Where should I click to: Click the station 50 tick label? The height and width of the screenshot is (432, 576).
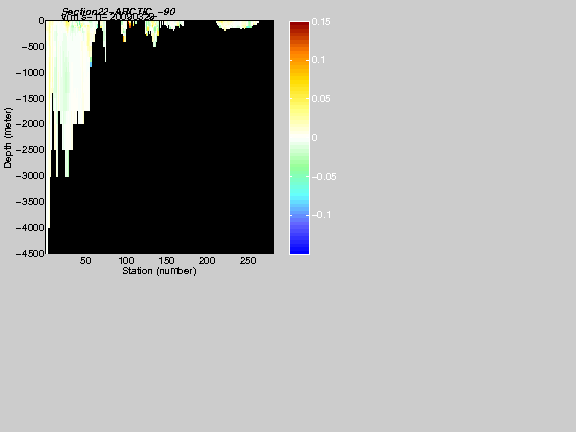pyautogui.click(x=85, y=260)
